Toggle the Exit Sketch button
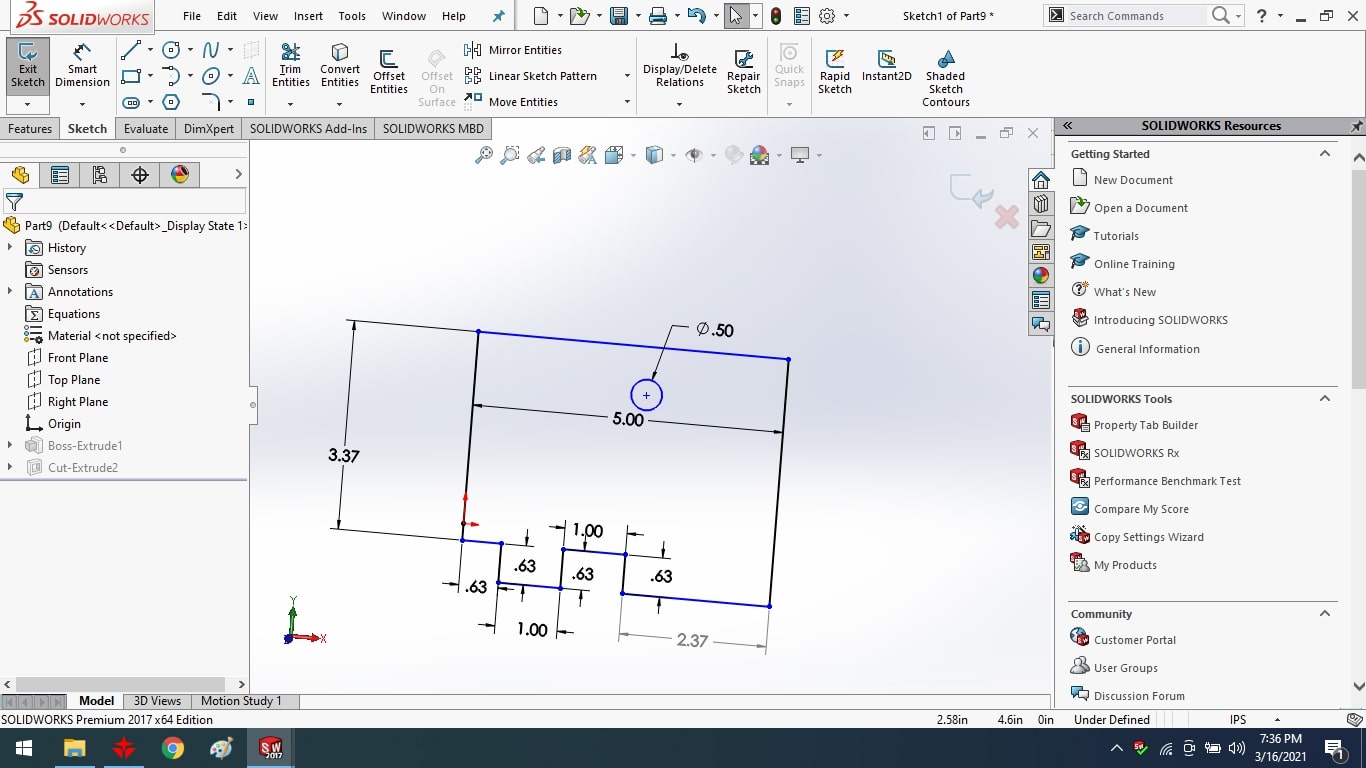Screen dimensions: 1366x768 (28, 65)
